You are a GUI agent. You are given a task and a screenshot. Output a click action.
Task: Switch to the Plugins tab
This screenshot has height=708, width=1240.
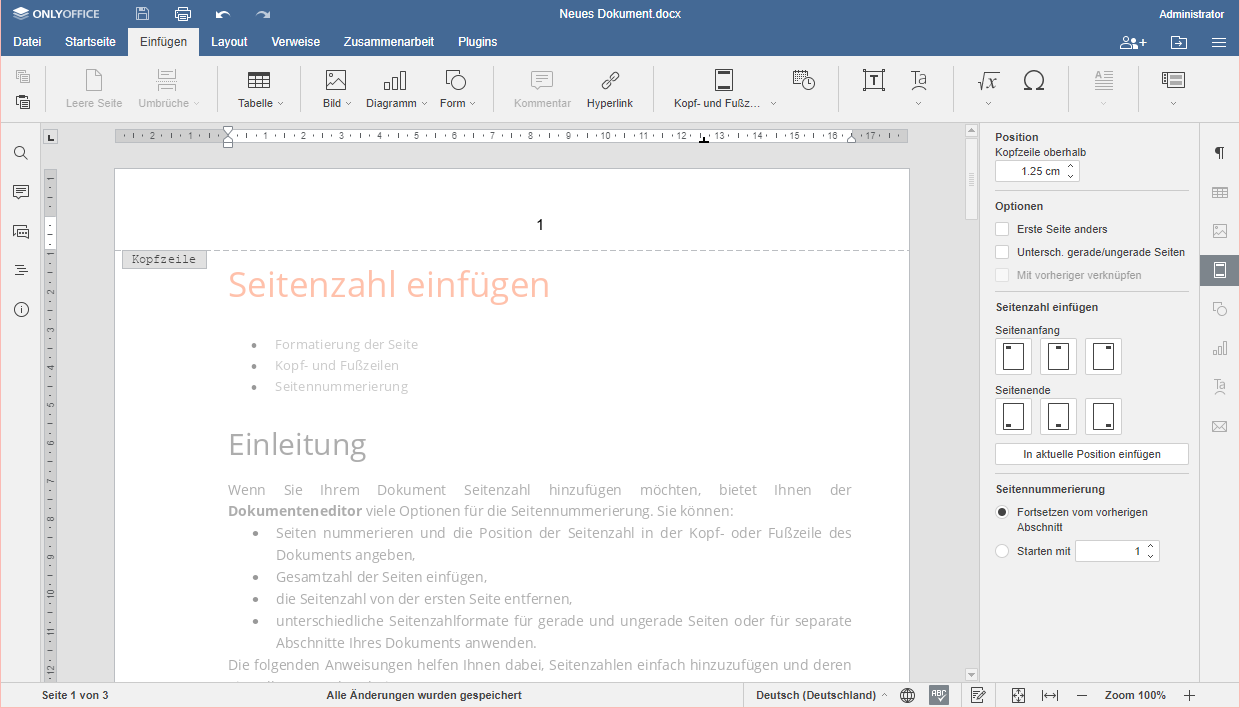[478, 42]
